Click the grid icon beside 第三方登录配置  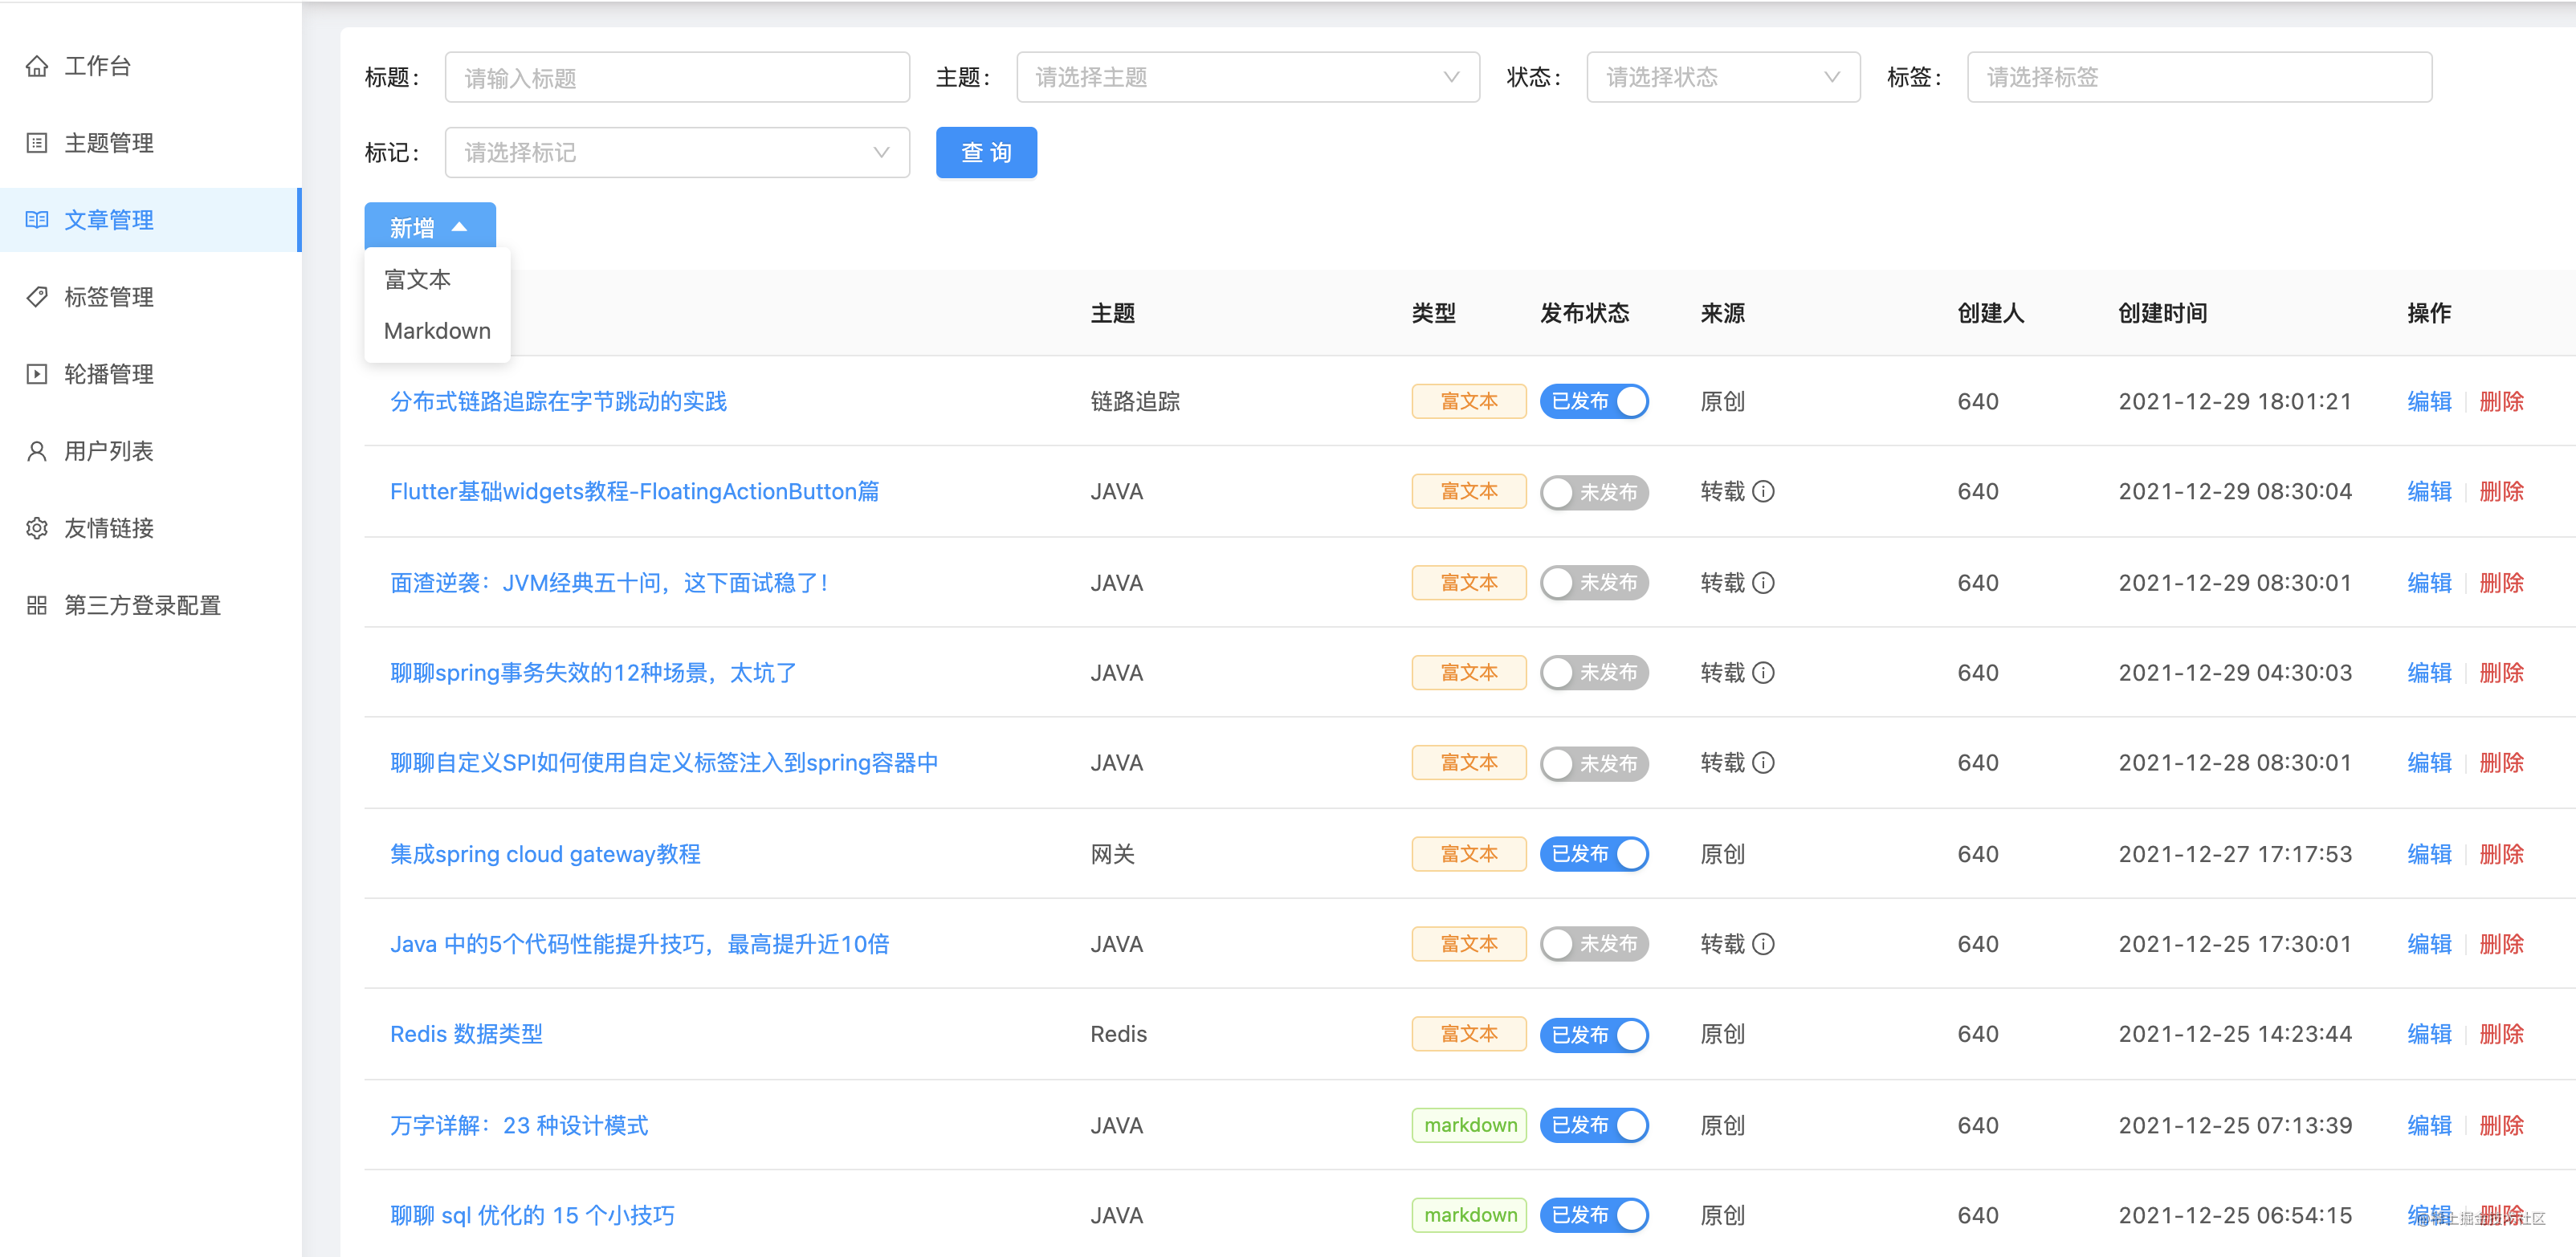click(x=37, y=605)
